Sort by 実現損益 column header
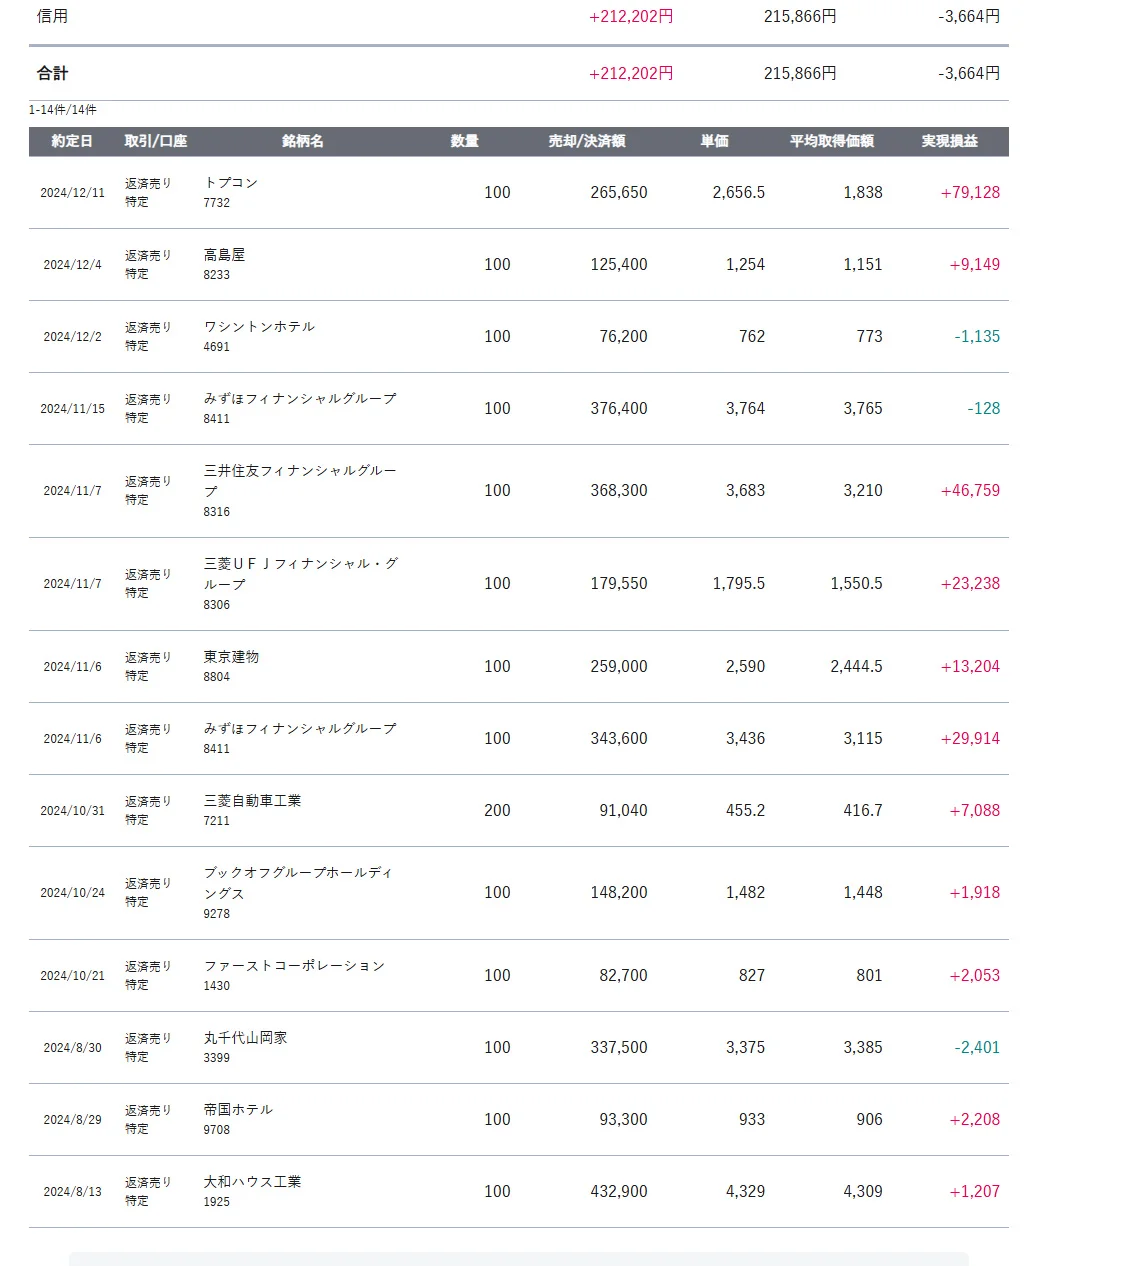 [949, 141]
